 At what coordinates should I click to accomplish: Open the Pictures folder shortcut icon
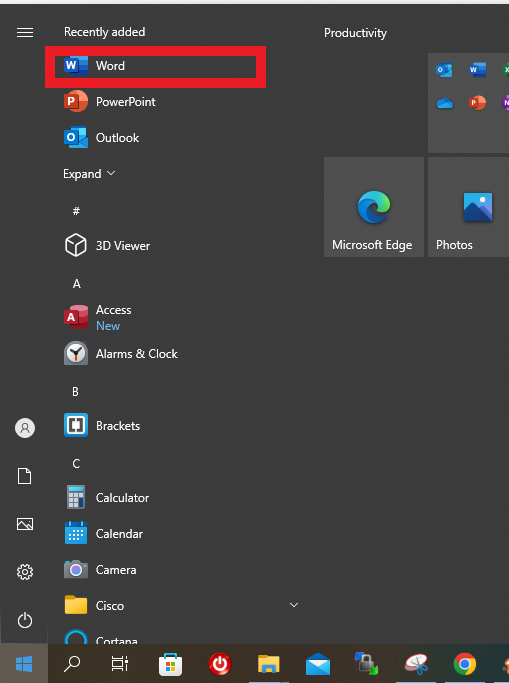pos(25,524)
